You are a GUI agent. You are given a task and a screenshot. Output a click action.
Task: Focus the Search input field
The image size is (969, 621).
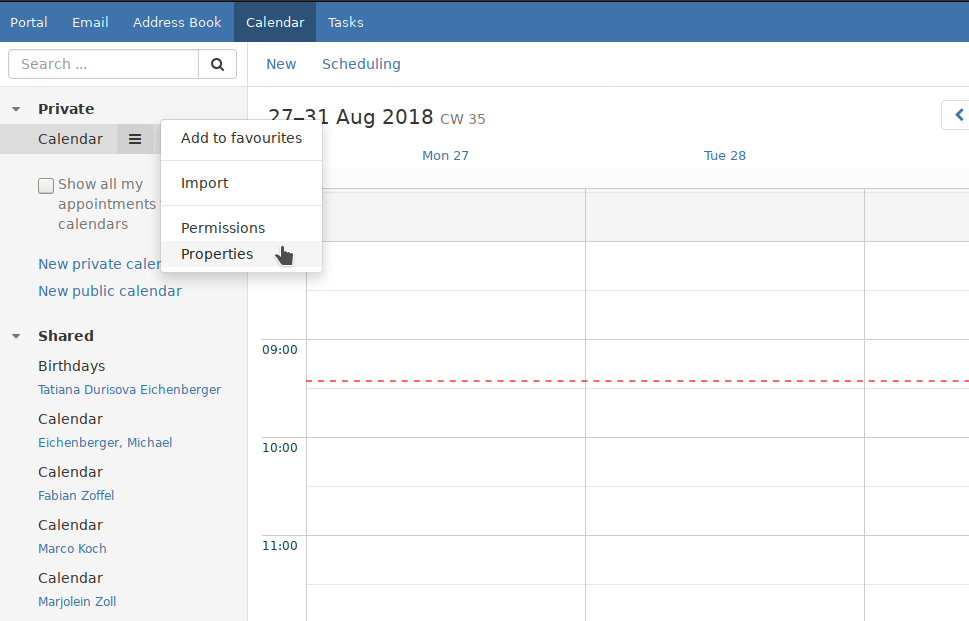(x=104, y=64)
